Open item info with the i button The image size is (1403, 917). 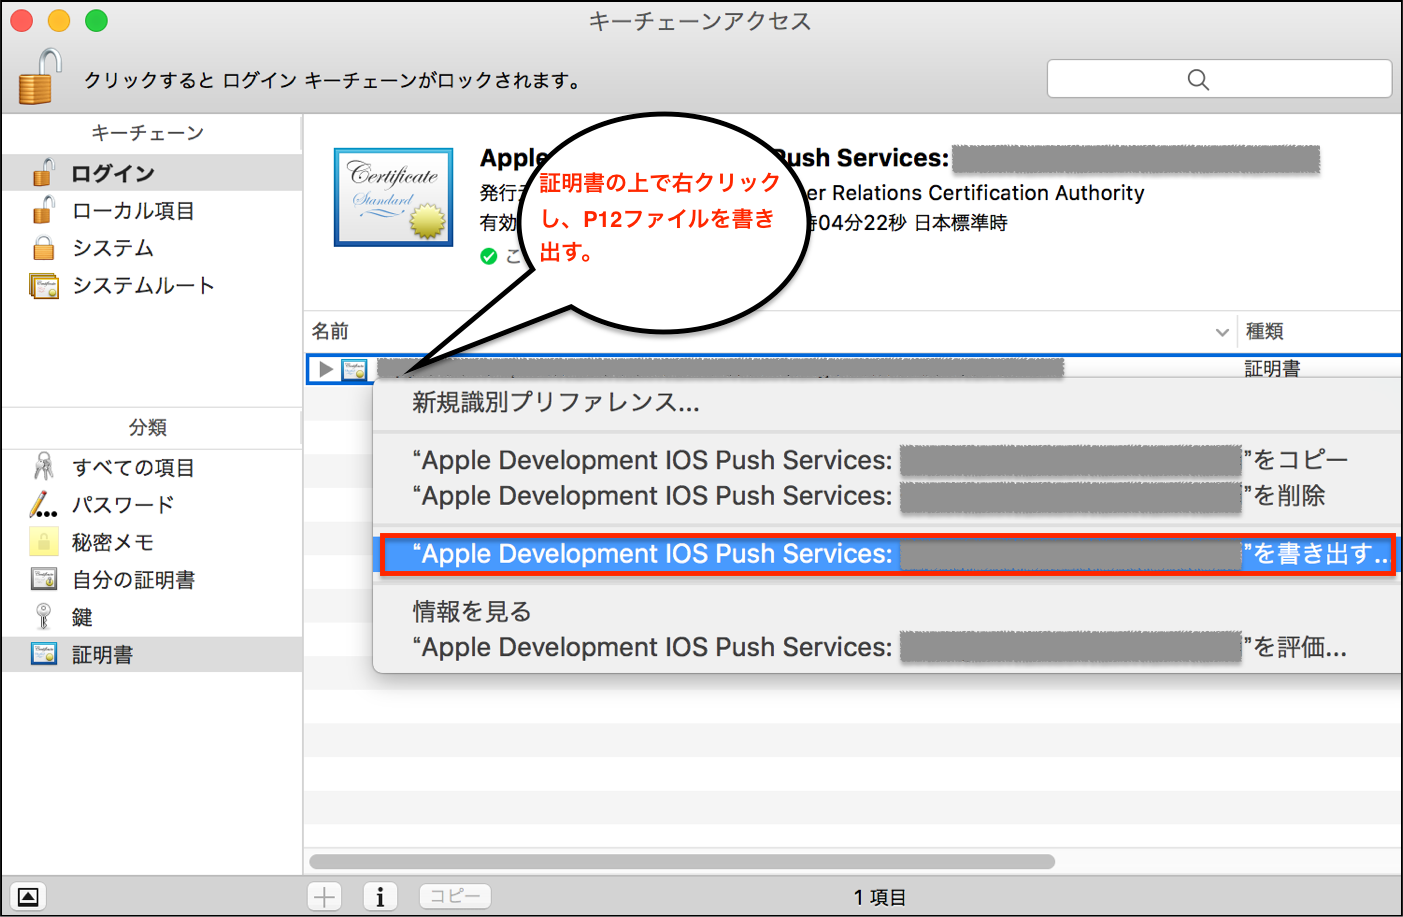click(x=379, y=895)
